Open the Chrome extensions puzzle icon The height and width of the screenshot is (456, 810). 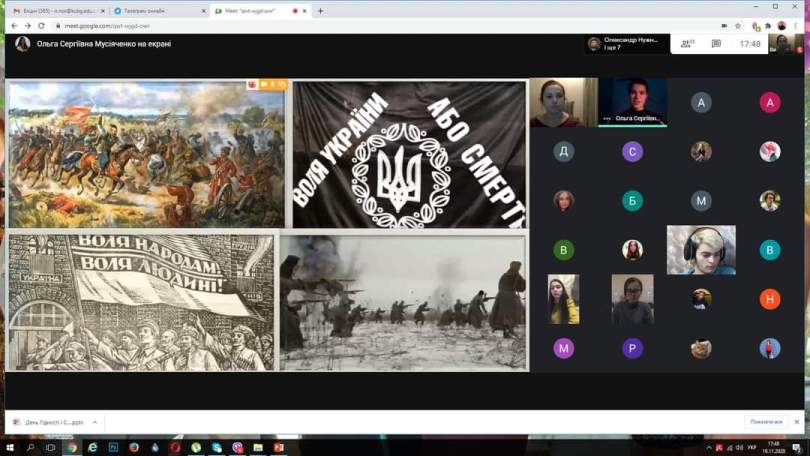pos(769,26)
